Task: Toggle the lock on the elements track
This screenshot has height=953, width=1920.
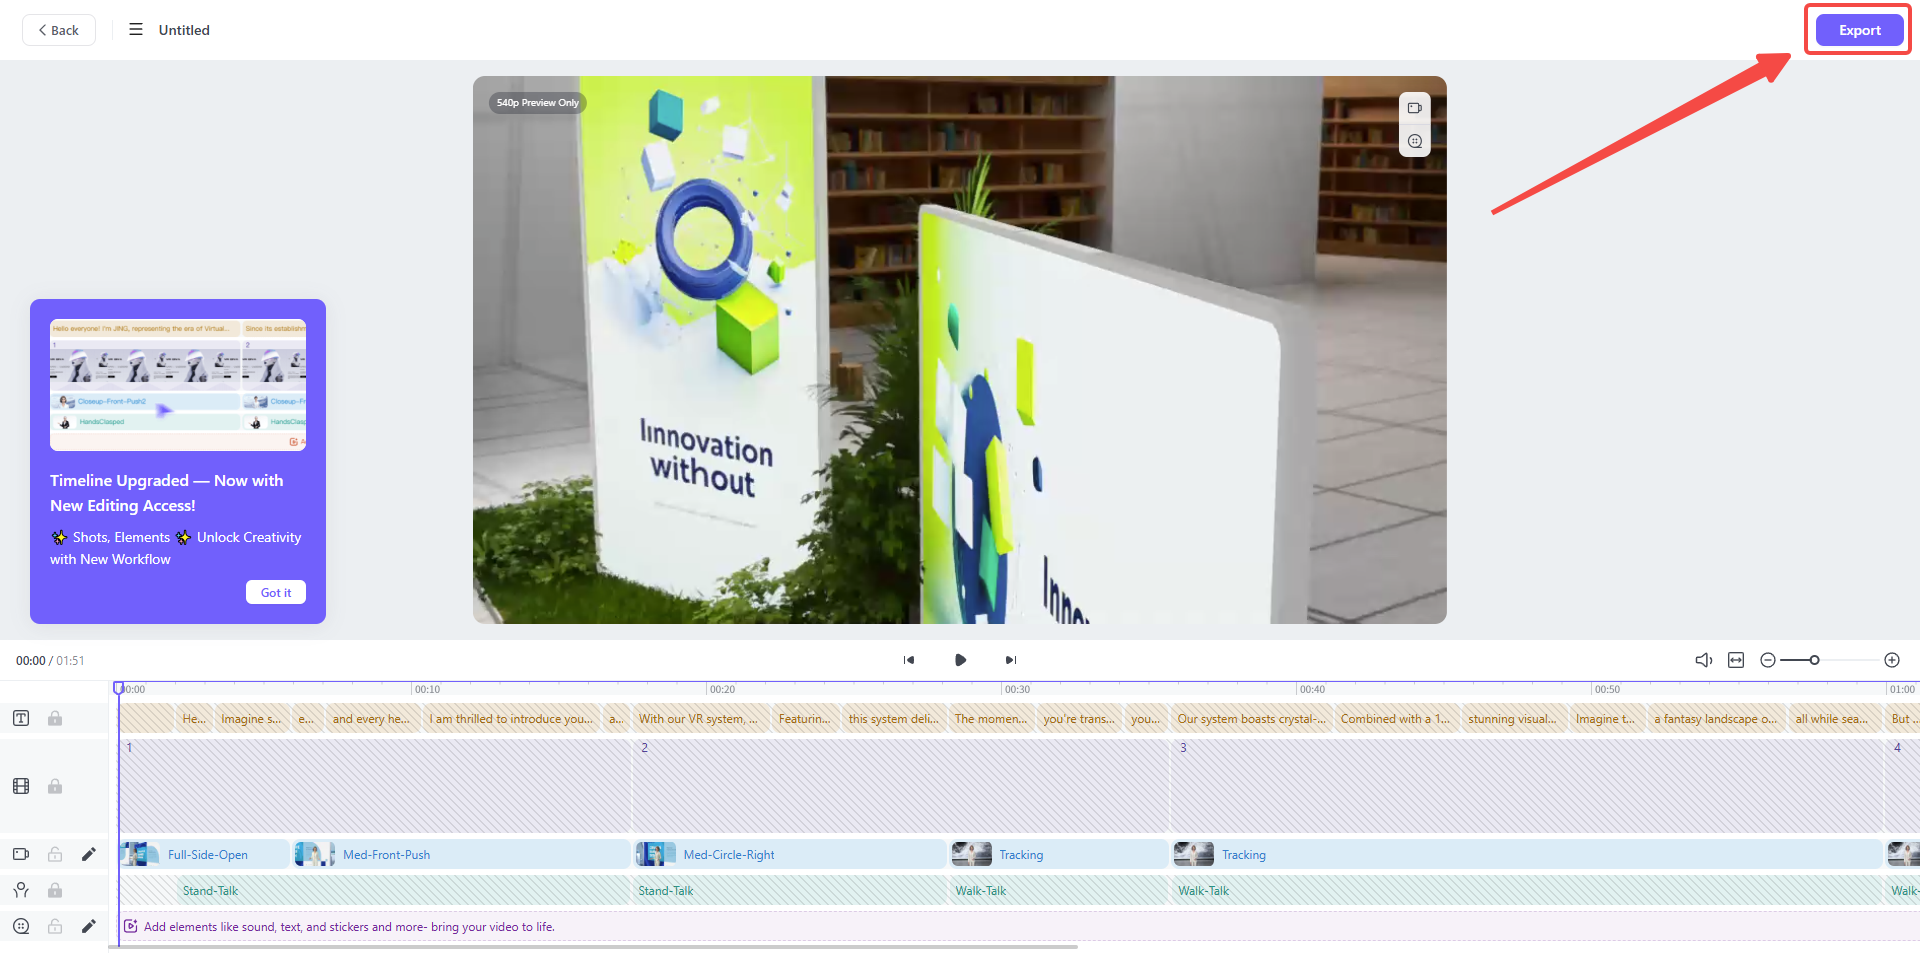Action: (x=55, y=926)
